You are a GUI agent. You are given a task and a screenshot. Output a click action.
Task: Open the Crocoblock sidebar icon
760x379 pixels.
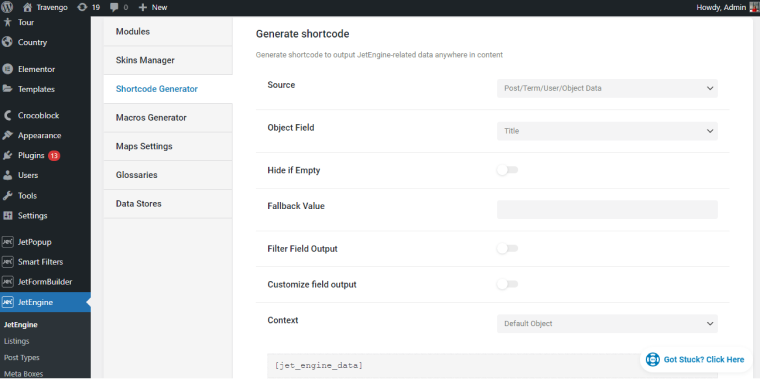[7, 115]
